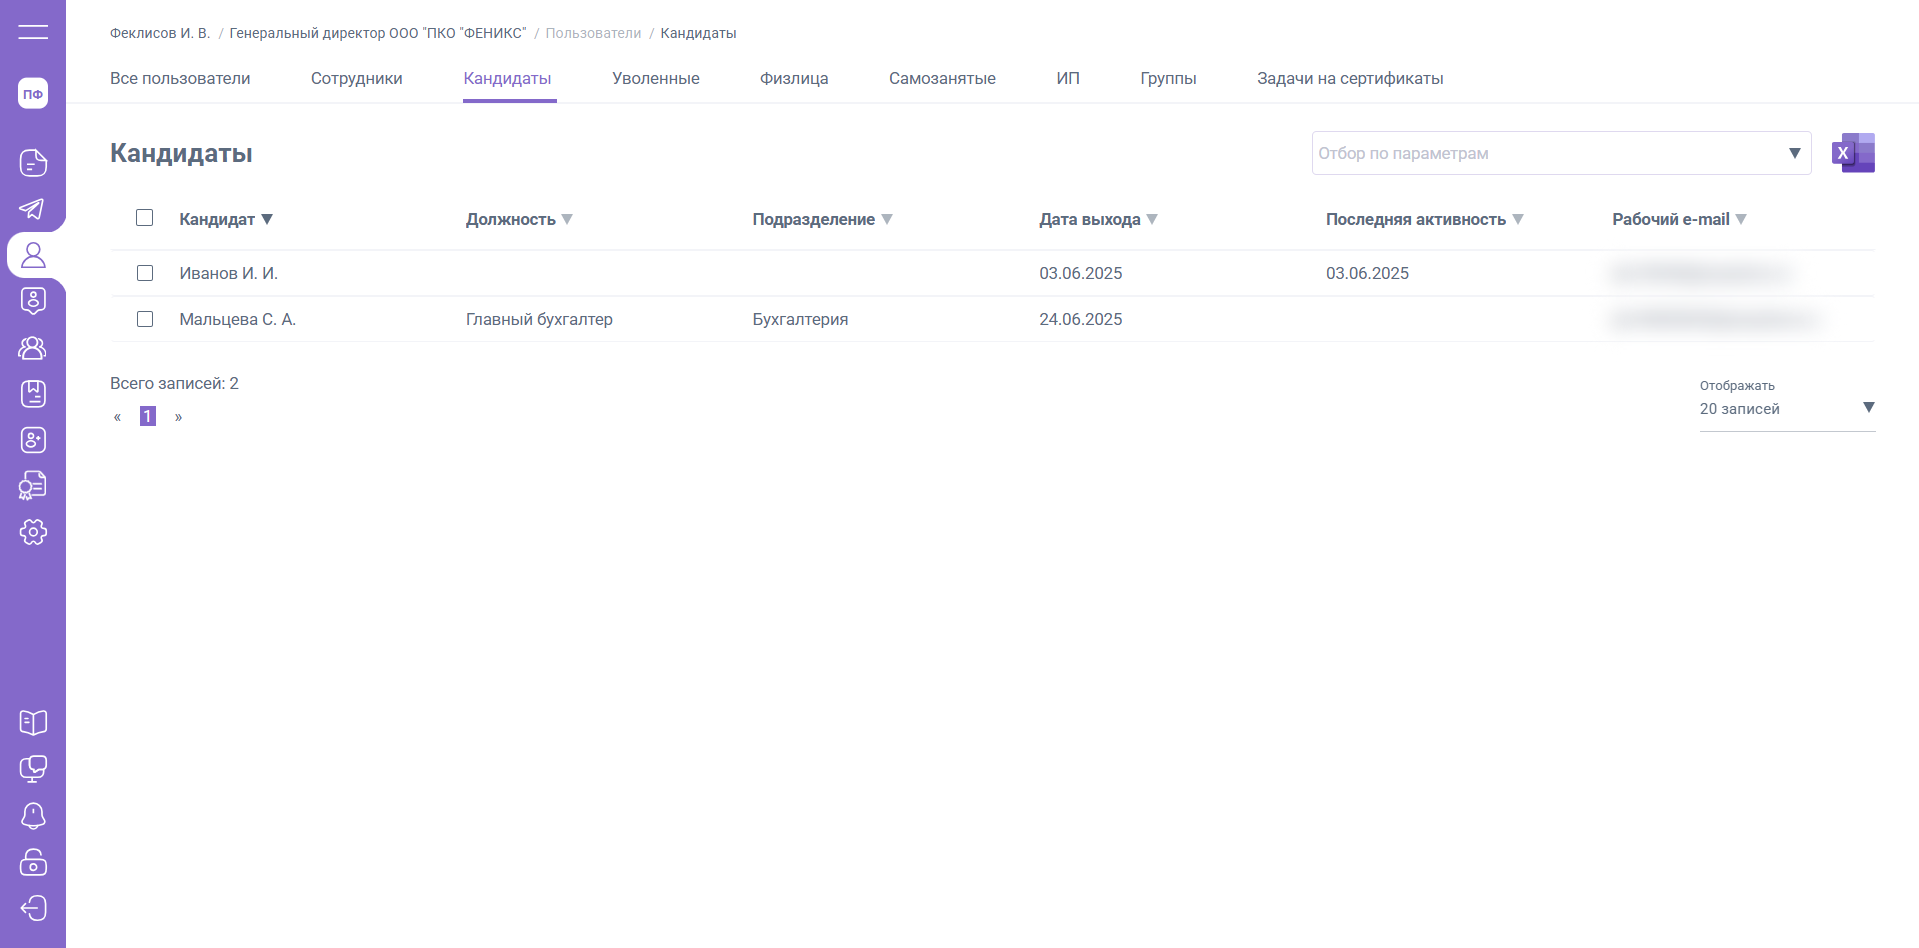Image resolution: width=1919 pixels, height=948 pixels.
Task: Open the notifications bell icon
Action: [x=33, y=816]
